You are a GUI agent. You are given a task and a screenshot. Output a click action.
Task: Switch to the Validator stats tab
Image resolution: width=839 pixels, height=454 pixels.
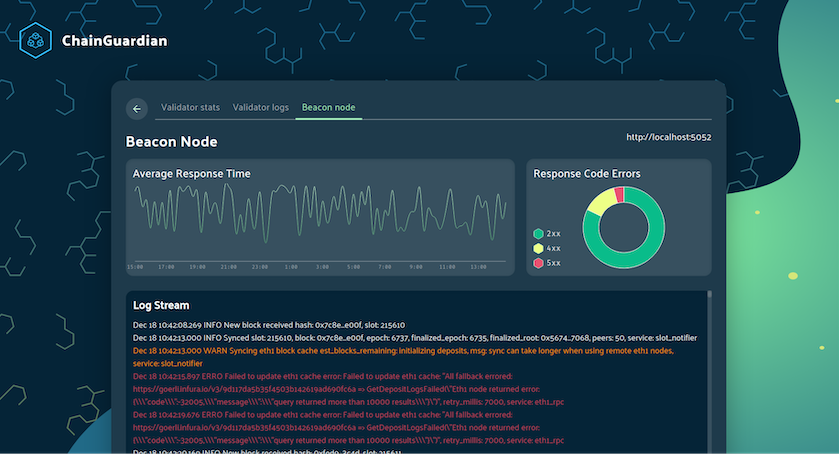(x=190, y=108)
